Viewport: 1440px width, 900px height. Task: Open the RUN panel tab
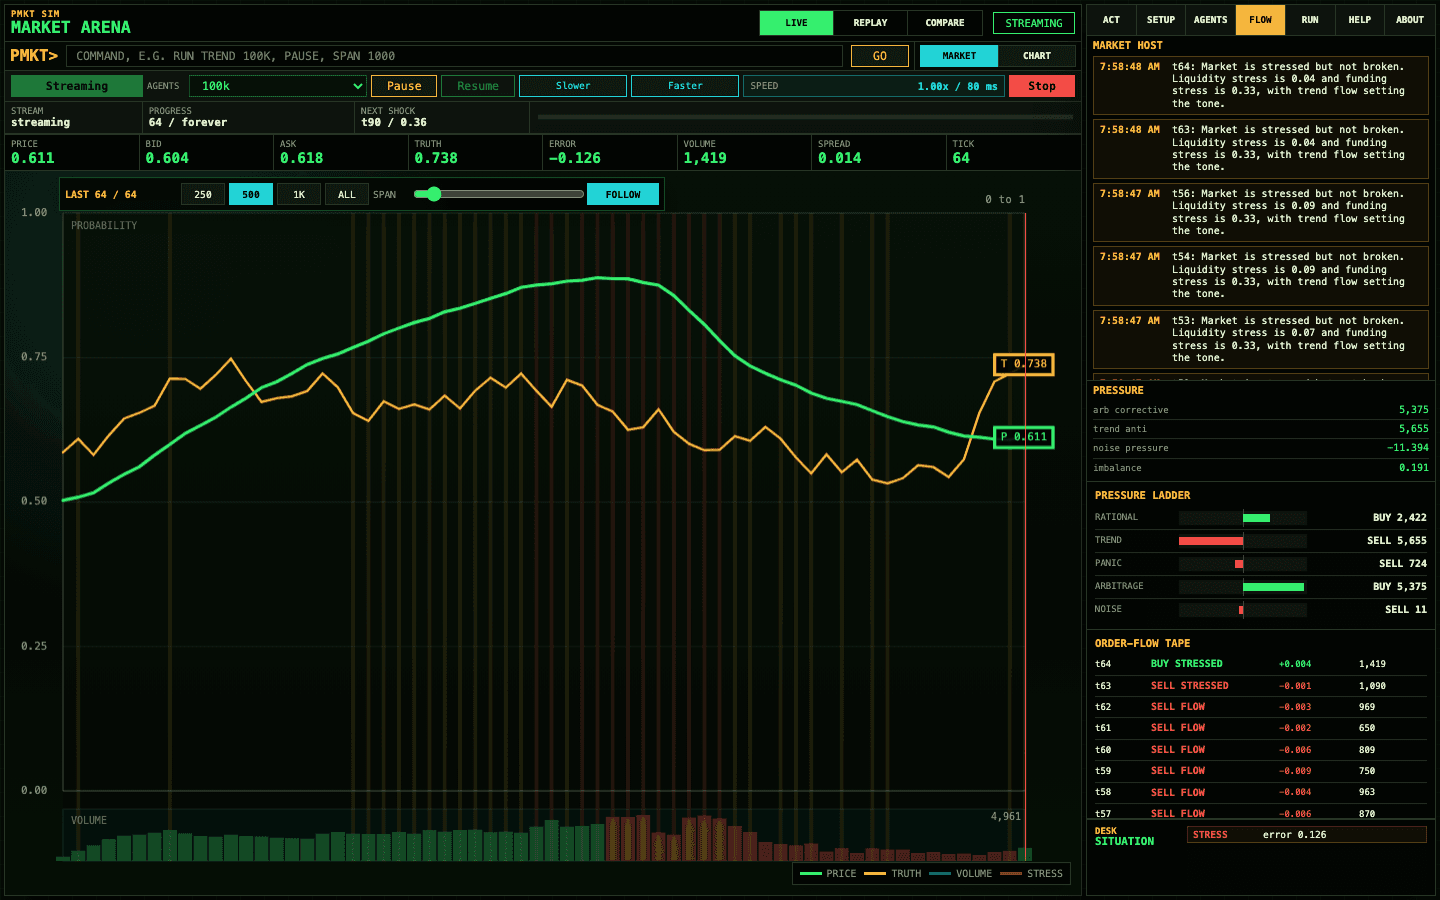[1310, 20]
